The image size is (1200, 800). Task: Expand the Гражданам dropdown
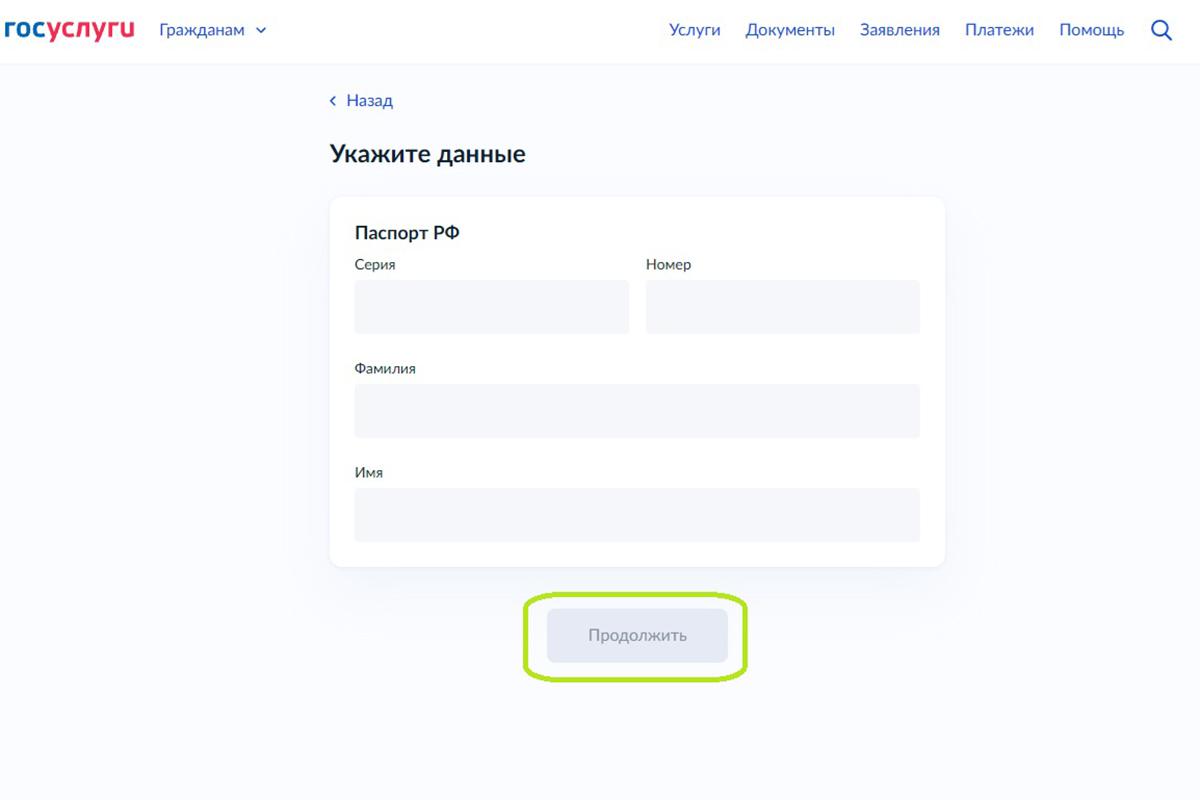(212, 30)
